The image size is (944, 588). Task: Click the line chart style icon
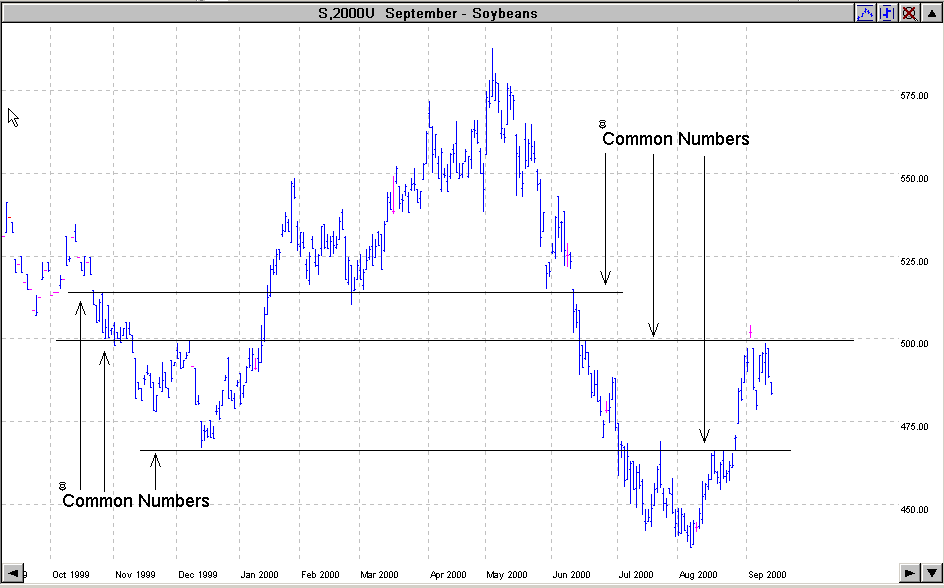pyautogui.click(x=864, y=13)
